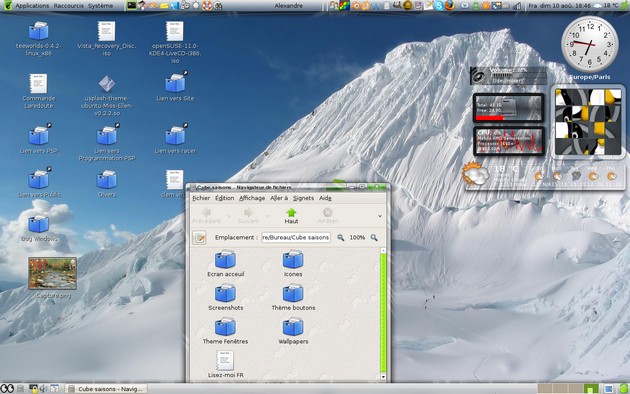
Task: Click the zoom in magnifier icon
Action: [x=374, y=237]
